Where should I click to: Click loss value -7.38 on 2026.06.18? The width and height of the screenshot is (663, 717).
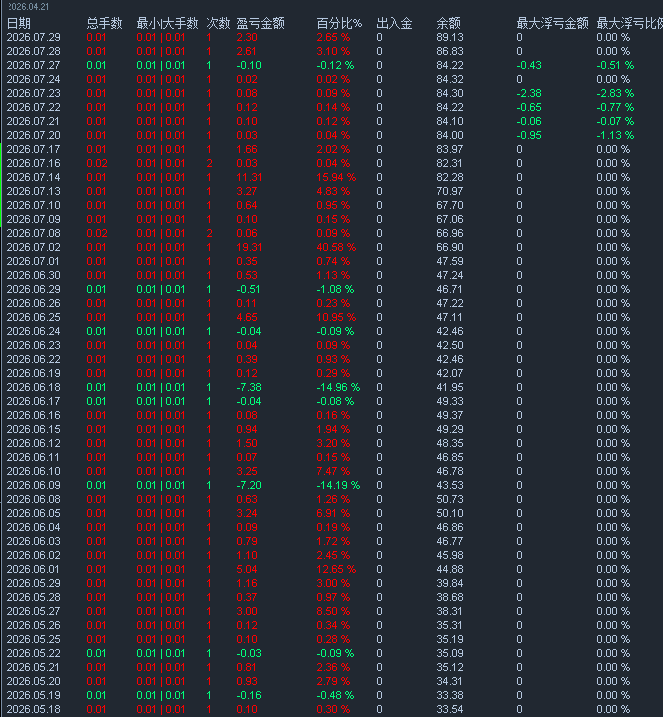249,387
